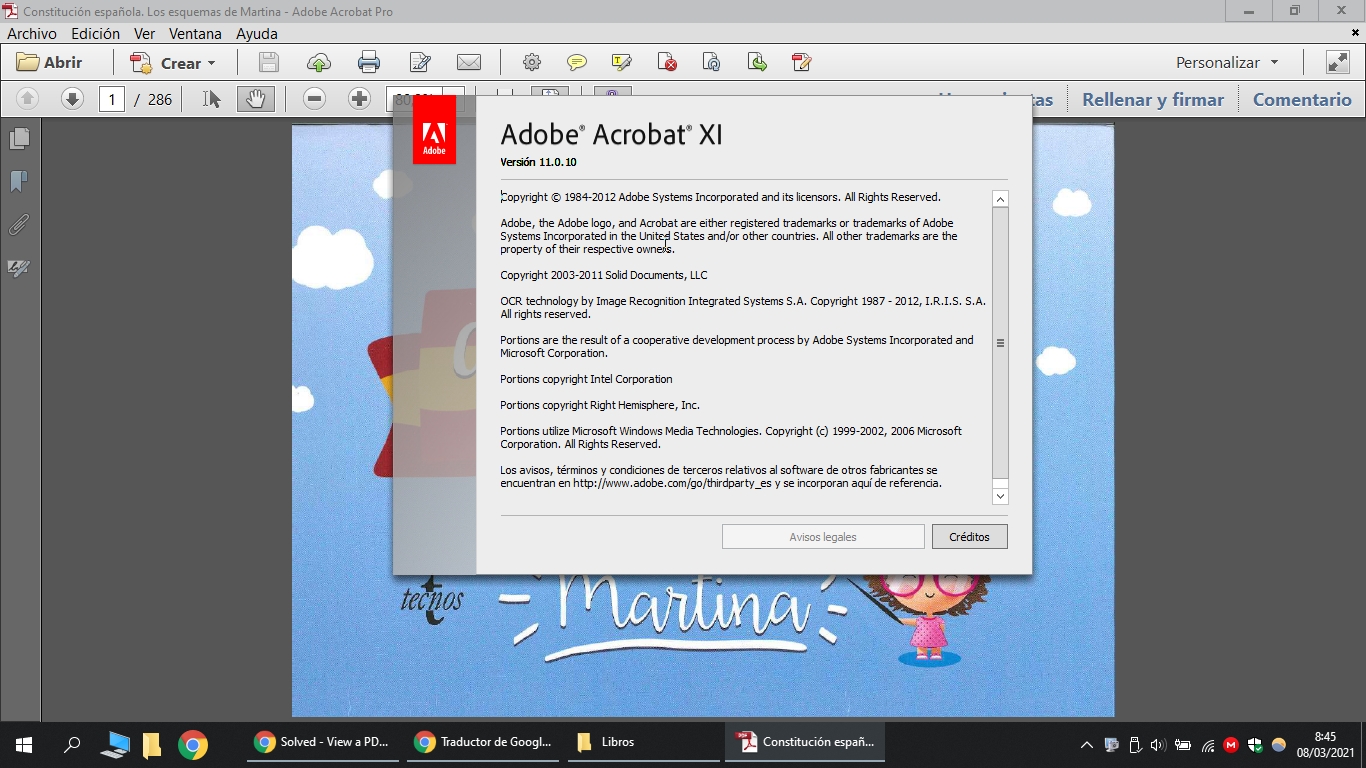Switch to Traductor de Google Chrome window

point(483,742)
